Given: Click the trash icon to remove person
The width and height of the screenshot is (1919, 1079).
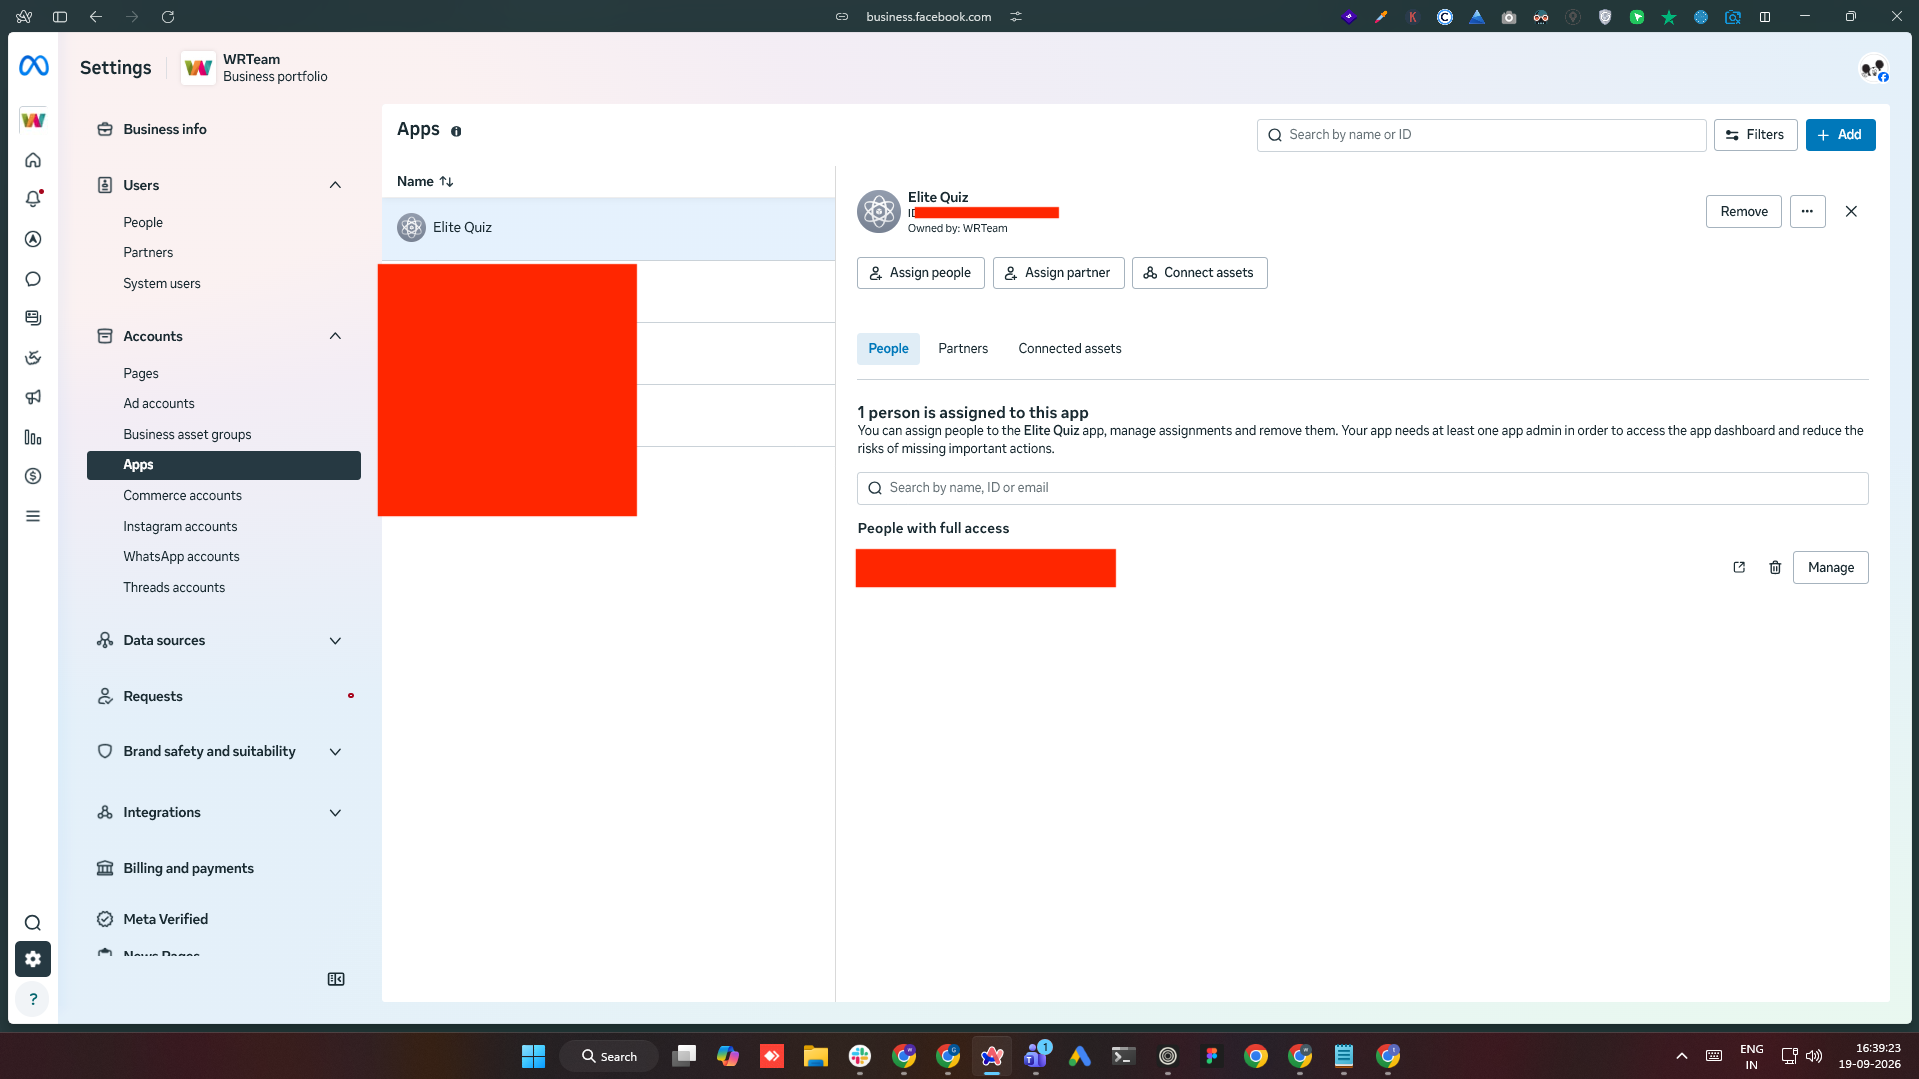Looking at the screenshot, I should pyautogui.click(x=1775, y=567).
